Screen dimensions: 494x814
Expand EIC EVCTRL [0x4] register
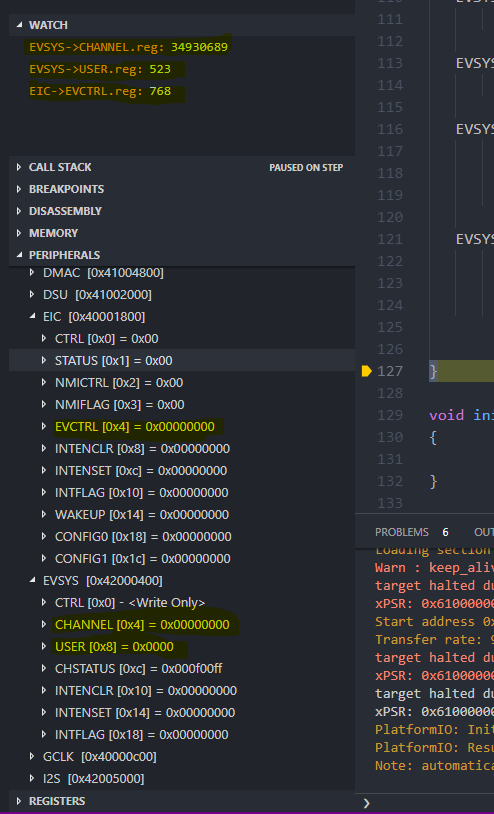coord(45,427)
